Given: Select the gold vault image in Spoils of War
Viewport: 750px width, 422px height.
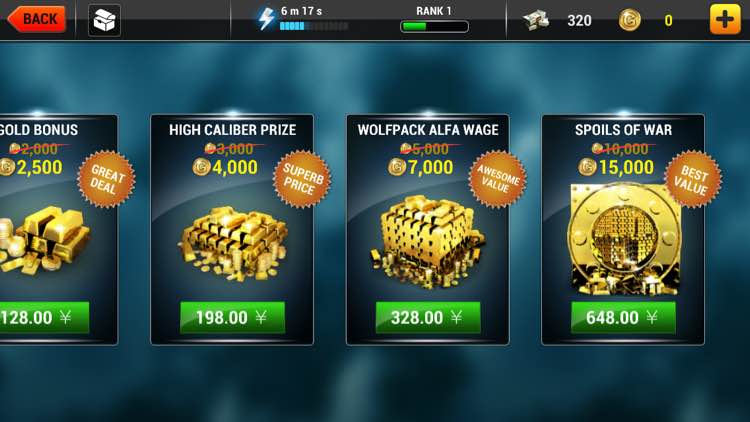Looking at the screenshot, I should pyautogui.click(x=623, y=239).
